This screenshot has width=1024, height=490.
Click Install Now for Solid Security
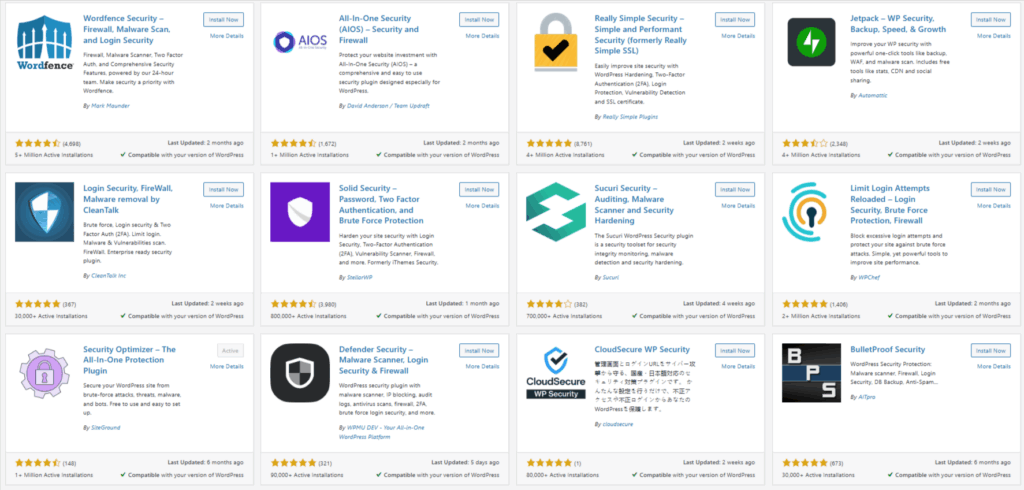[479, 189]
